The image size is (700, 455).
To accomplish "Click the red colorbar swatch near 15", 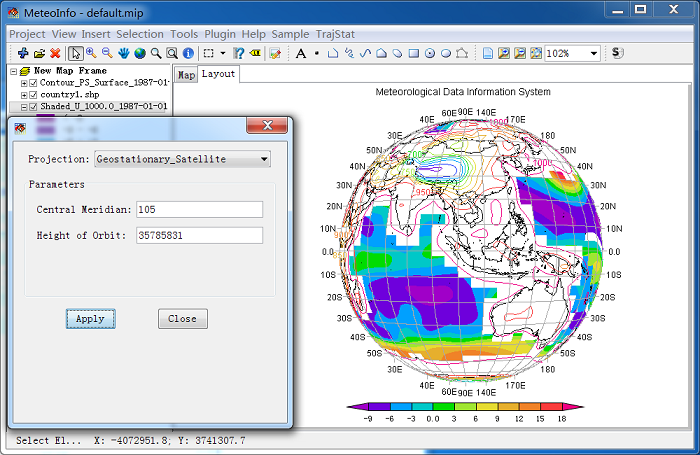I will pyautogui.click(x=551, y=406).
